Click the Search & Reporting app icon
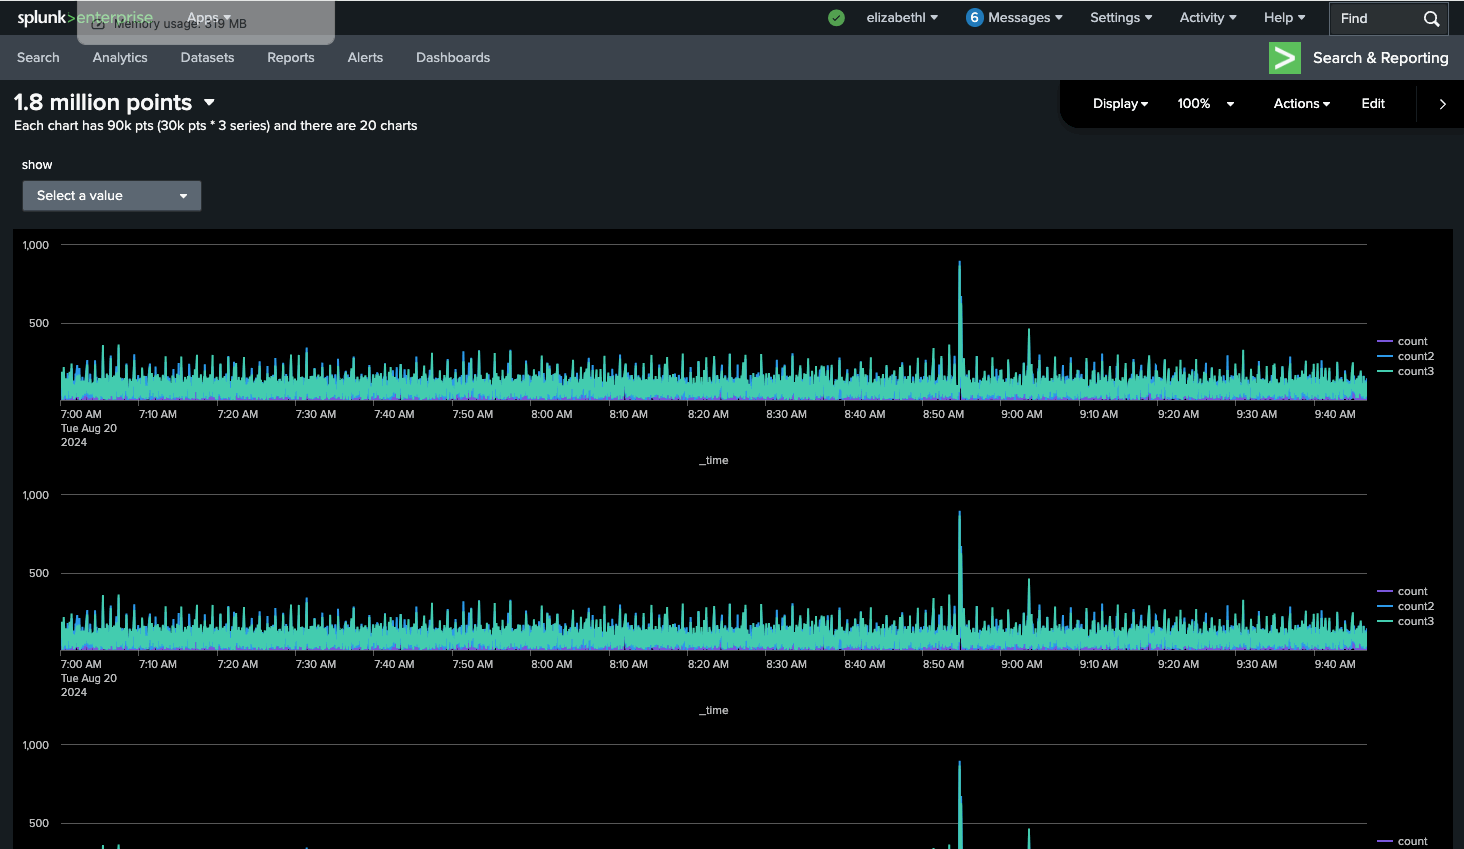 pos(1284,58)
